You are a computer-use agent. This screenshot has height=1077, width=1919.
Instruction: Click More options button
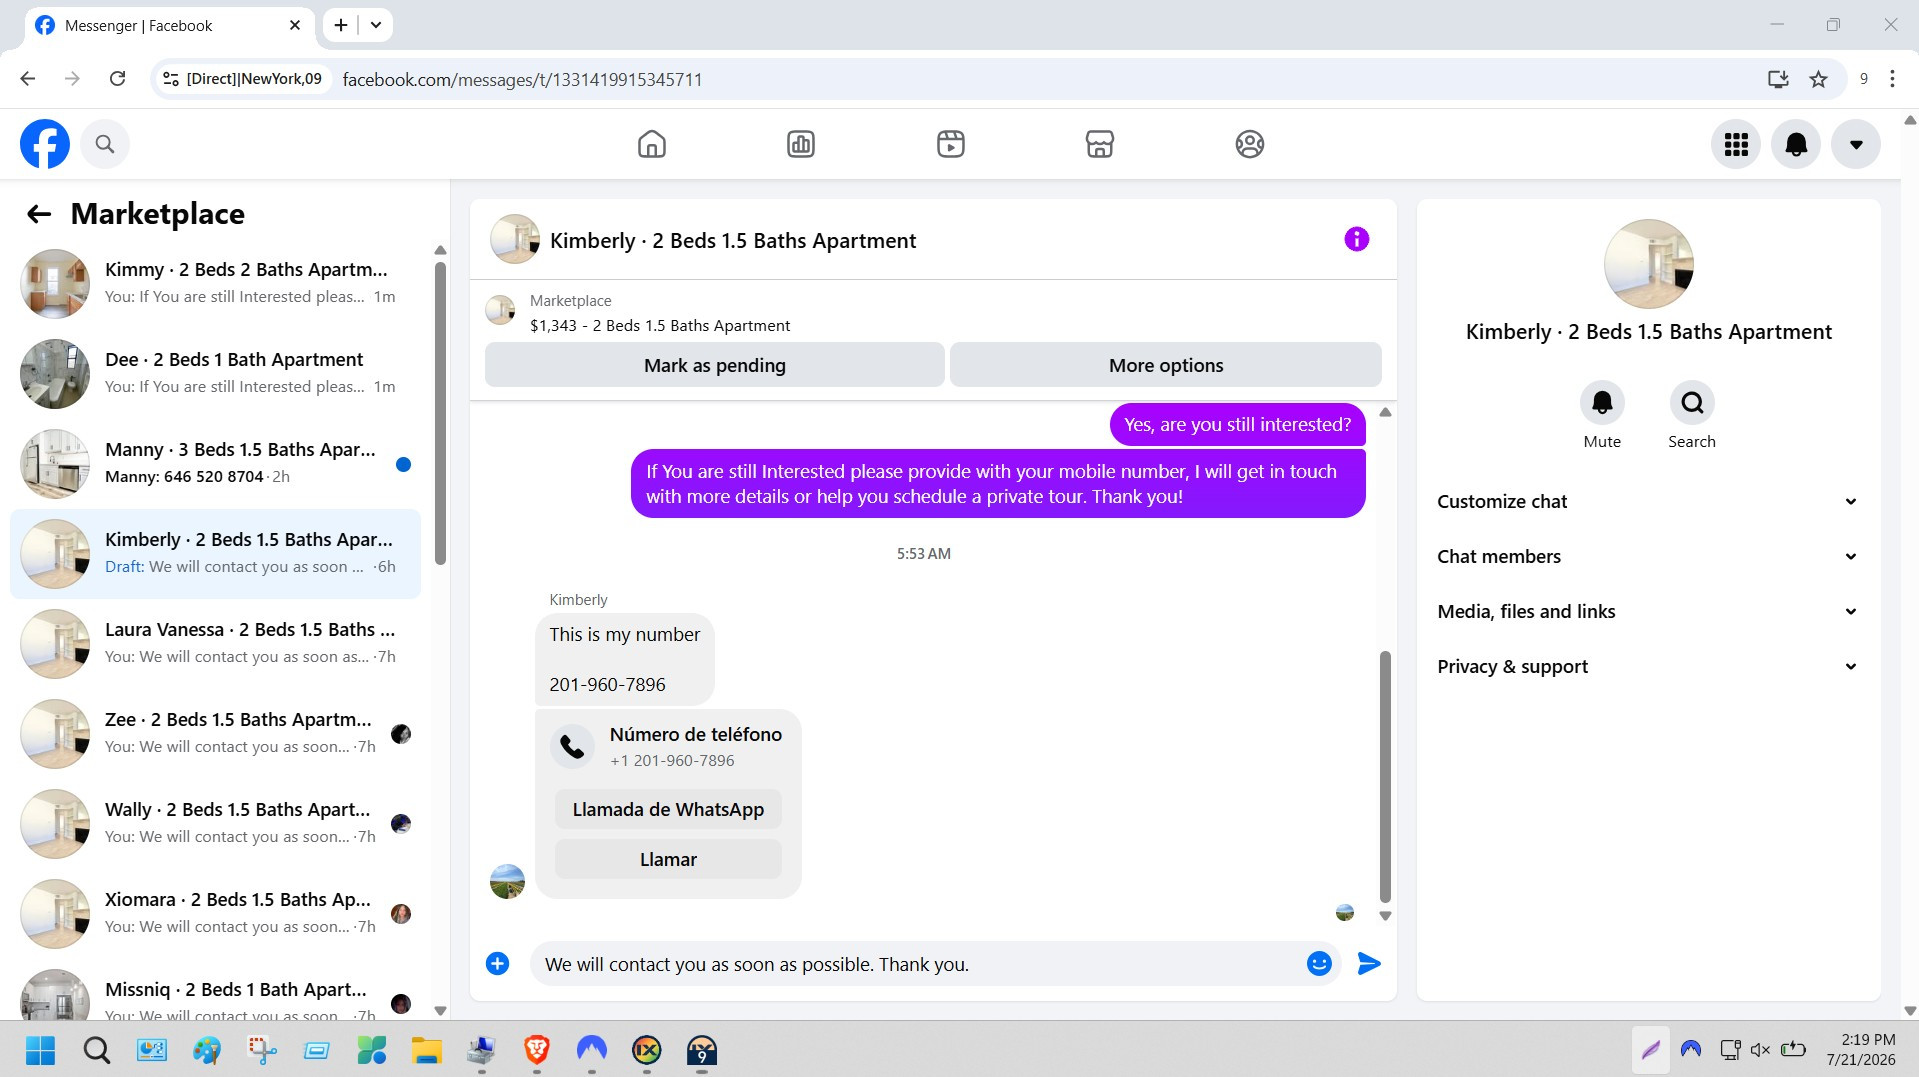click(1165, 365)
